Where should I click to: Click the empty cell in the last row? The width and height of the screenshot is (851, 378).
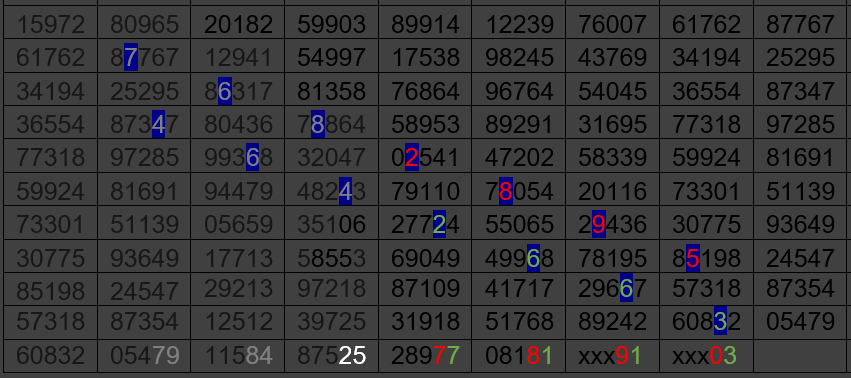(802, 356)
